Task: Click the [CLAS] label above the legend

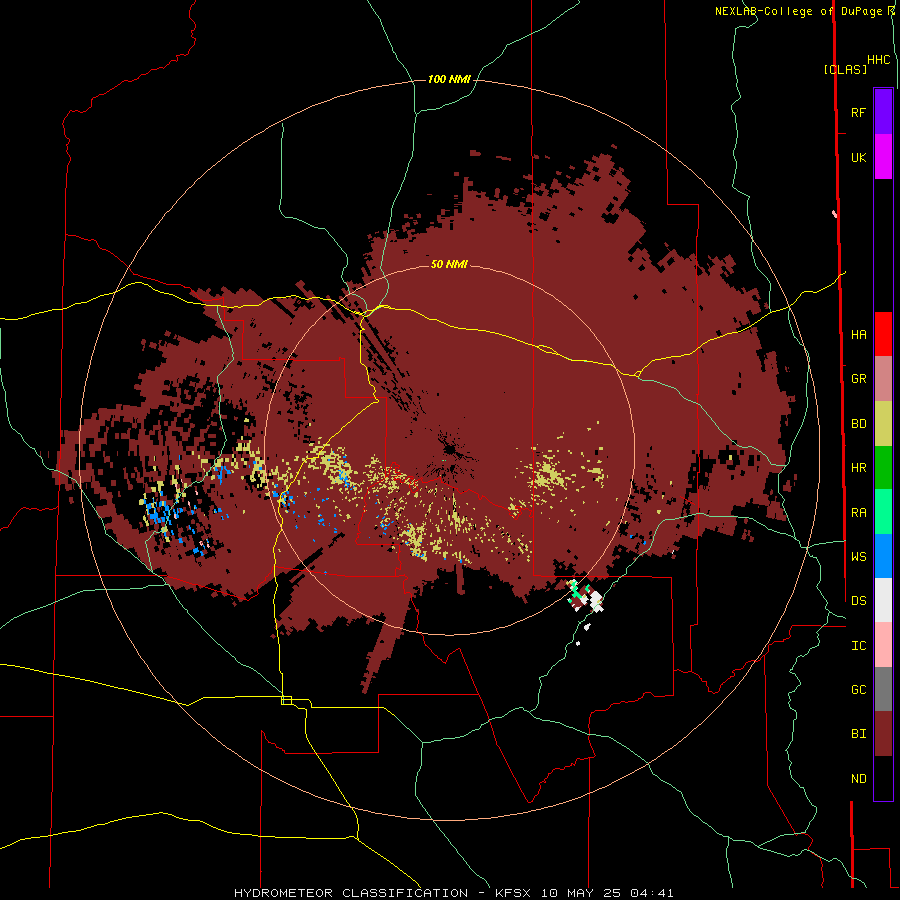Action: (845, 69)
